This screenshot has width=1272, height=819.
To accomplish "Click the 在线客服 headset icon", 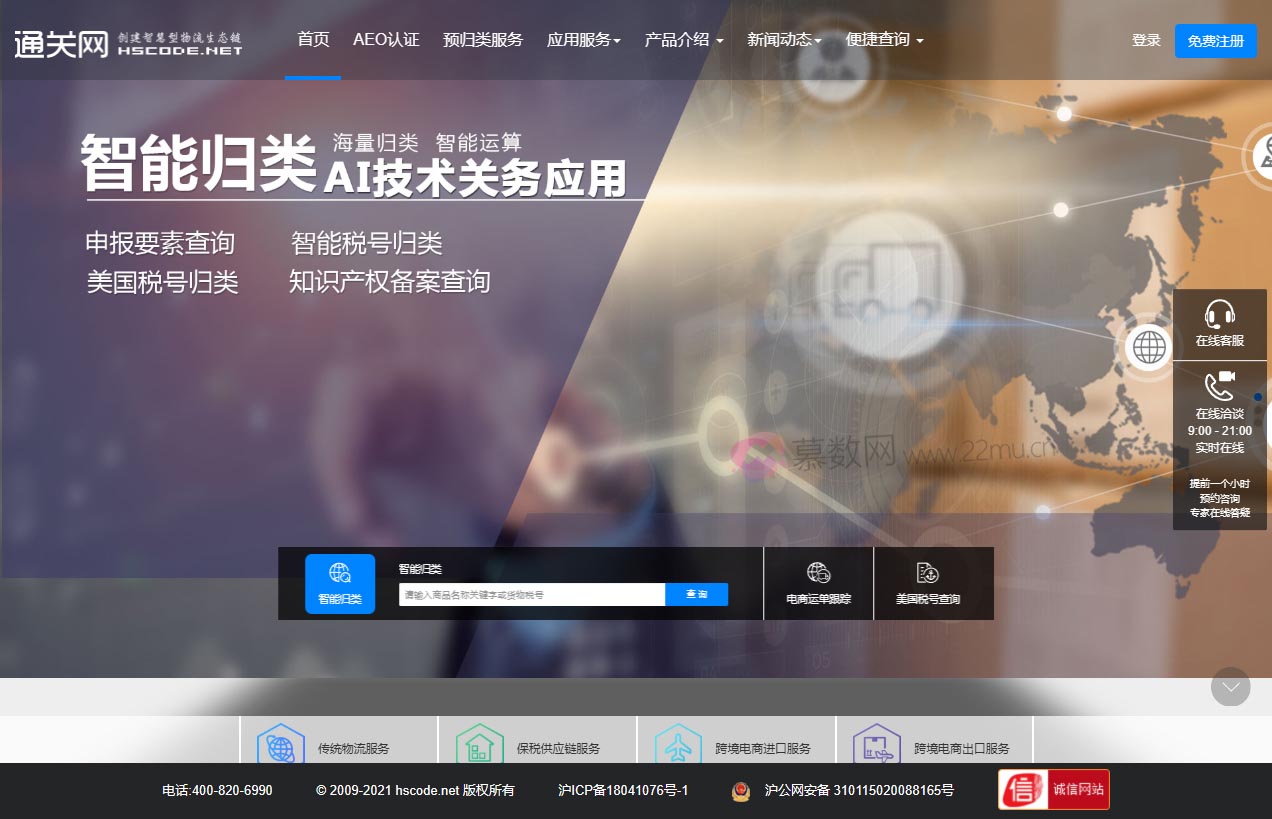I will tap(1219, 312).
